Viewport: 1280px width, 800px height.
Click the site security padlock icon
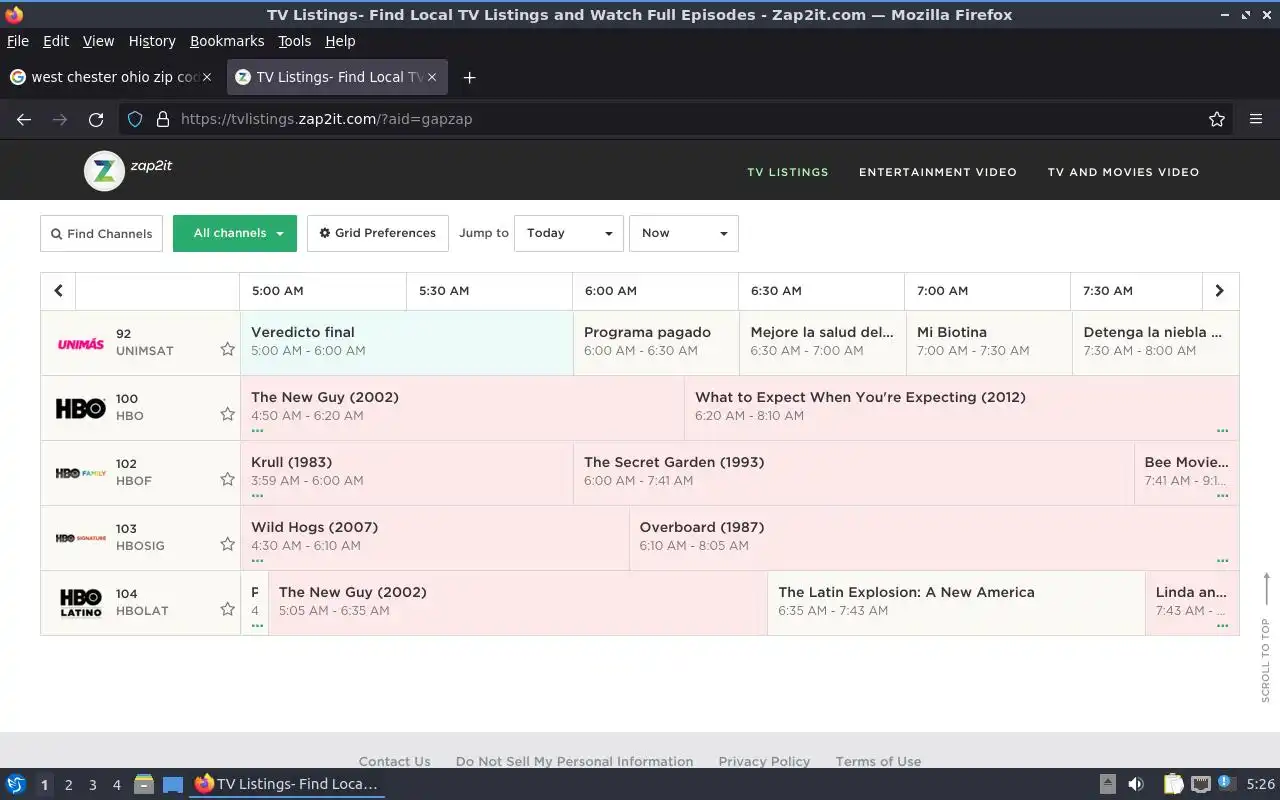[x=163, y=119]
